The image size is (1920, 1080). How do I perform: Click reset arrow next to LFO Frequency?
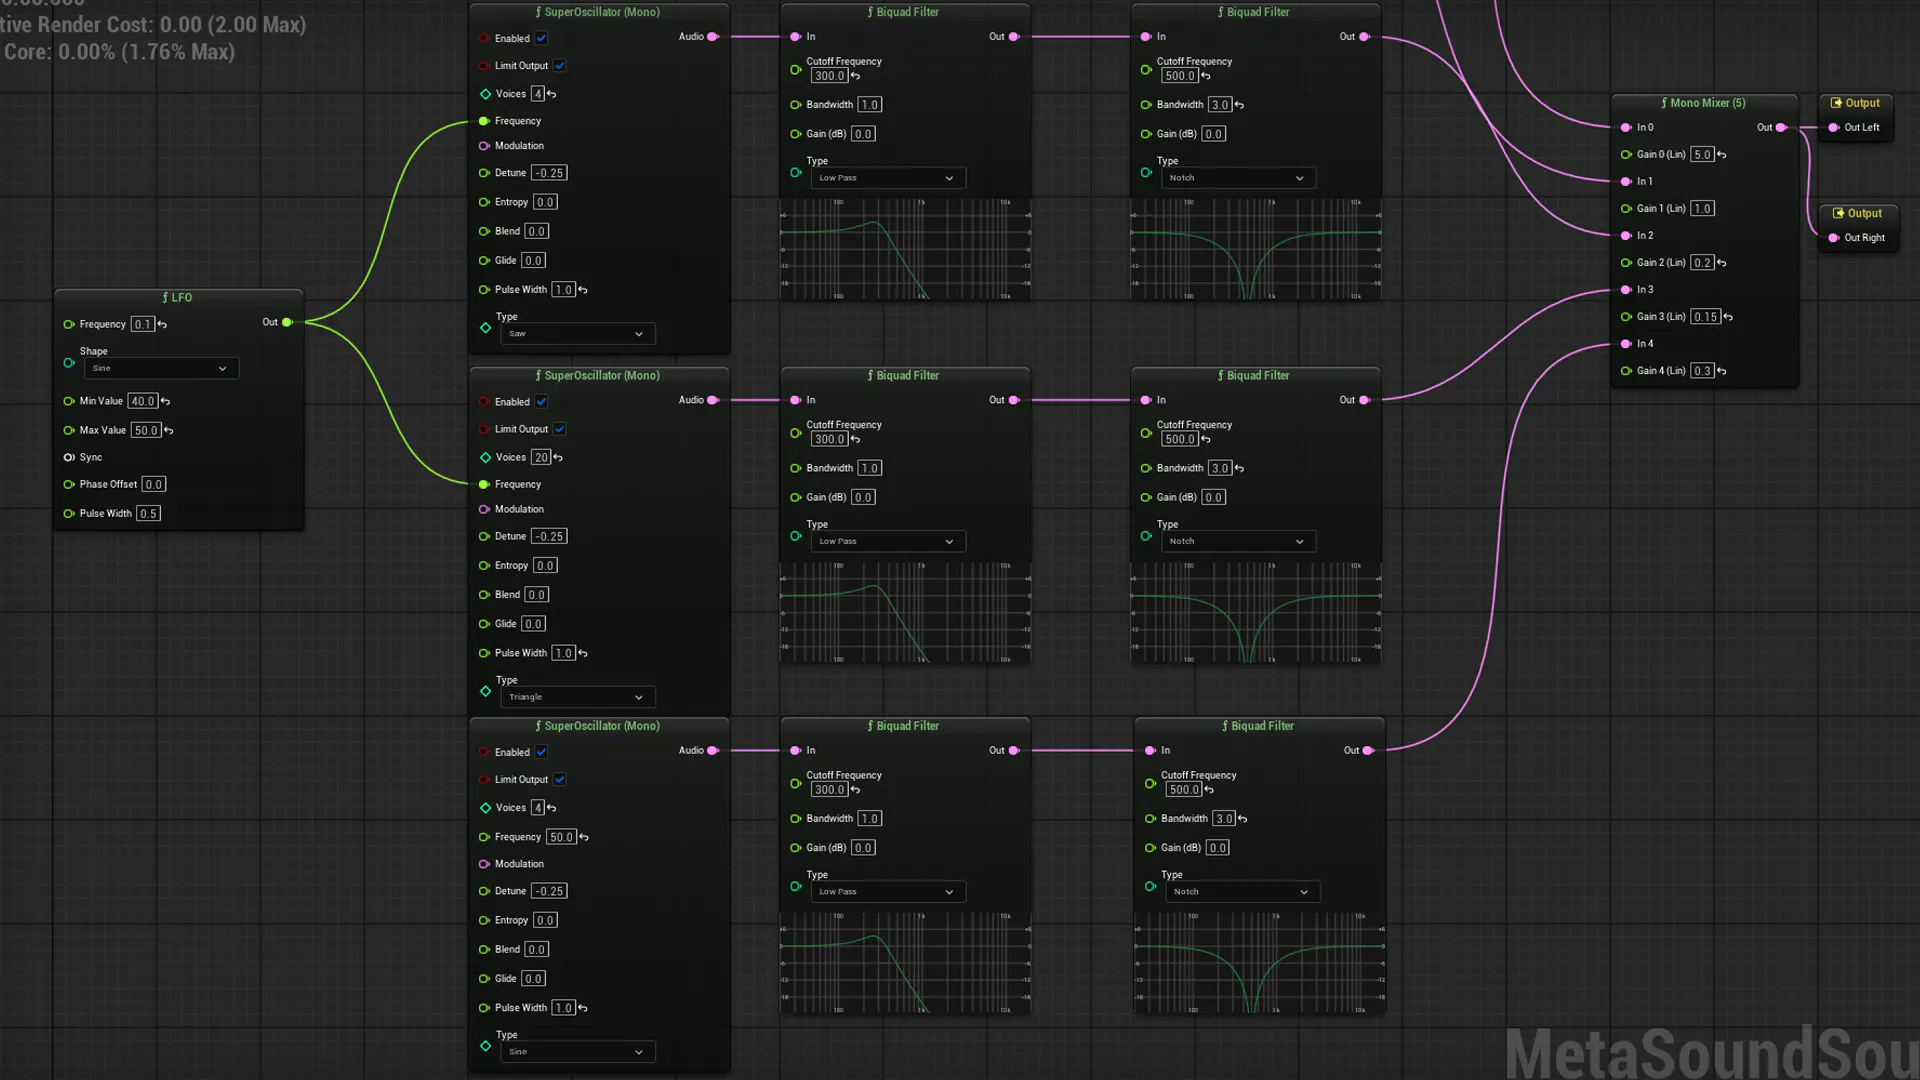tap(162, 325)
